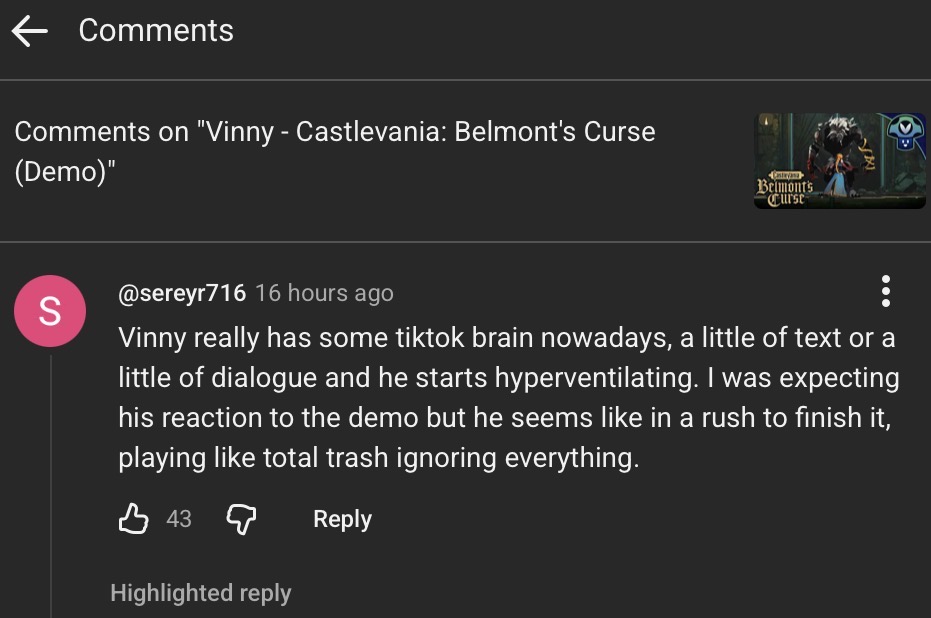Open the three-dot comment options menu

point(885,291)
